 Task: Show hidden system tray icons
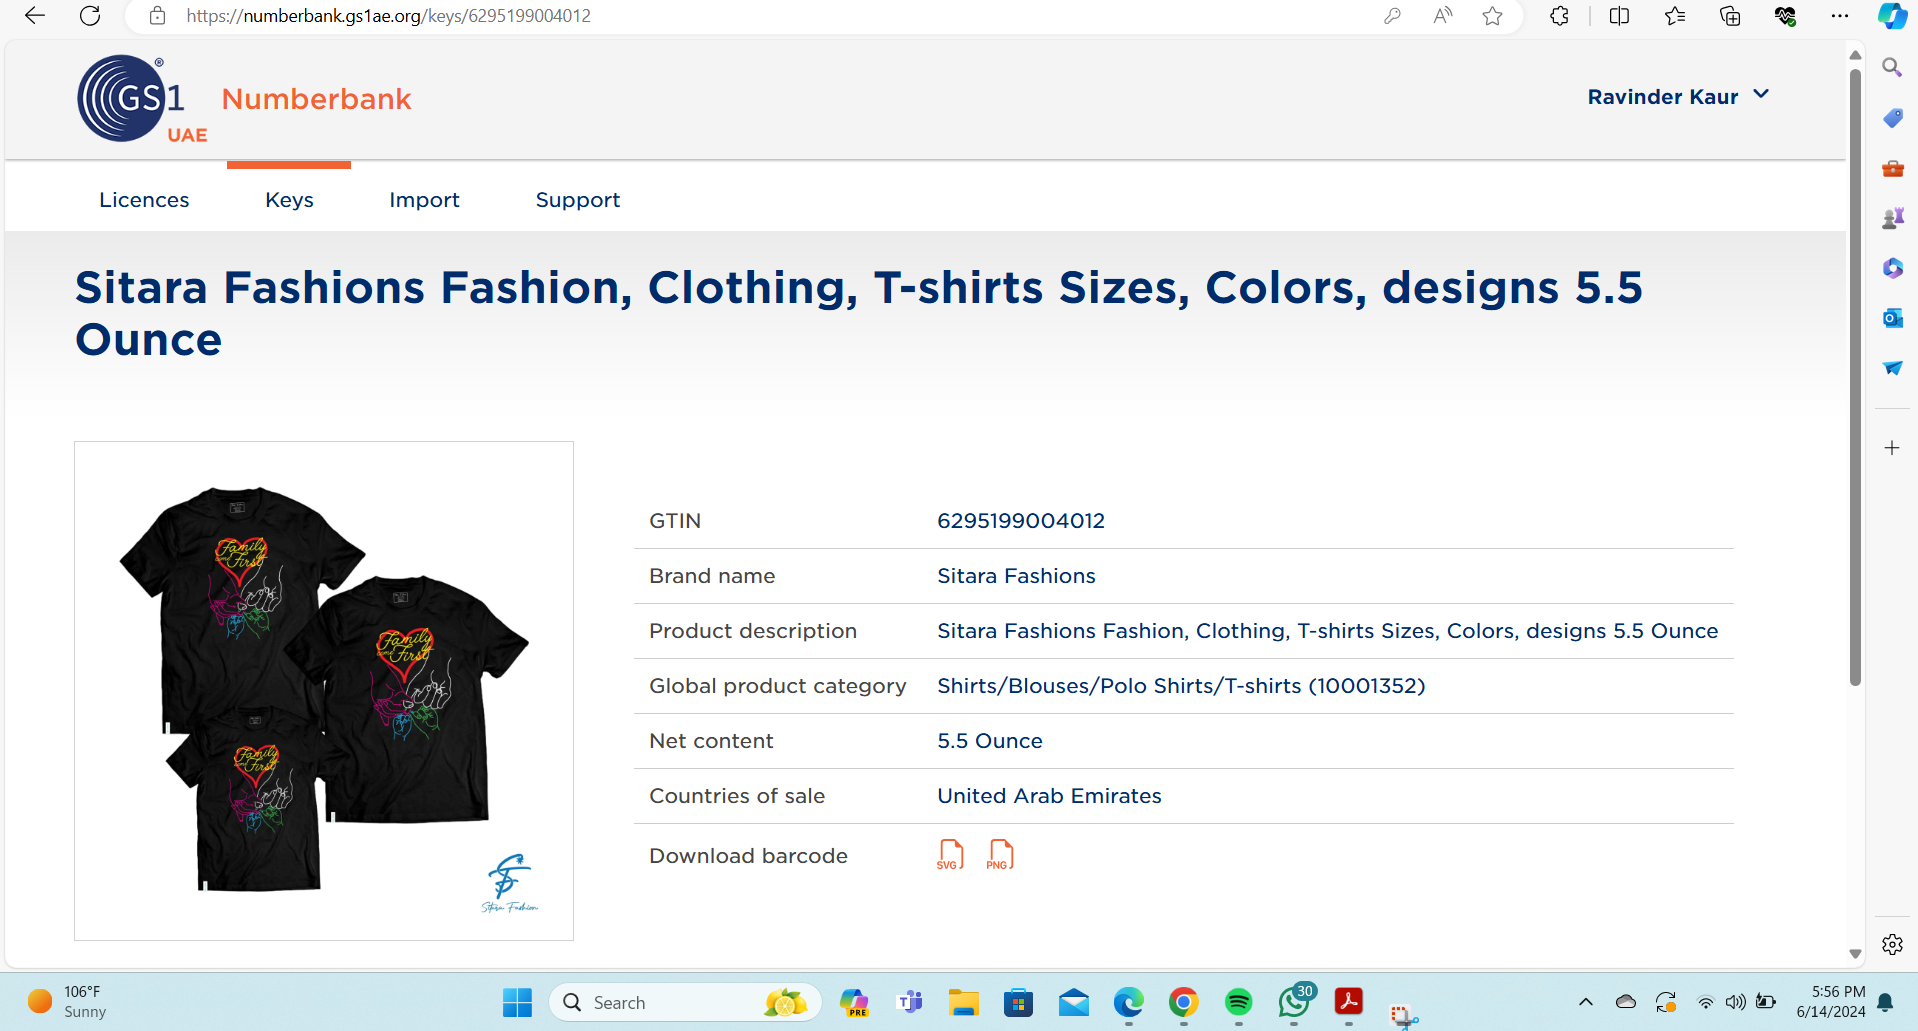[1585, 1002]
